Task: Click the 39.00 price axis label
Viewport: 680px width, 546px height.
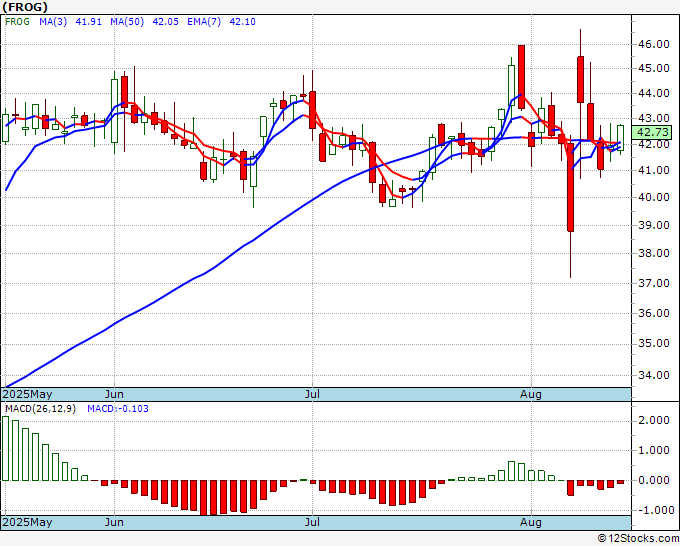Action: click(x=653, y=225)
